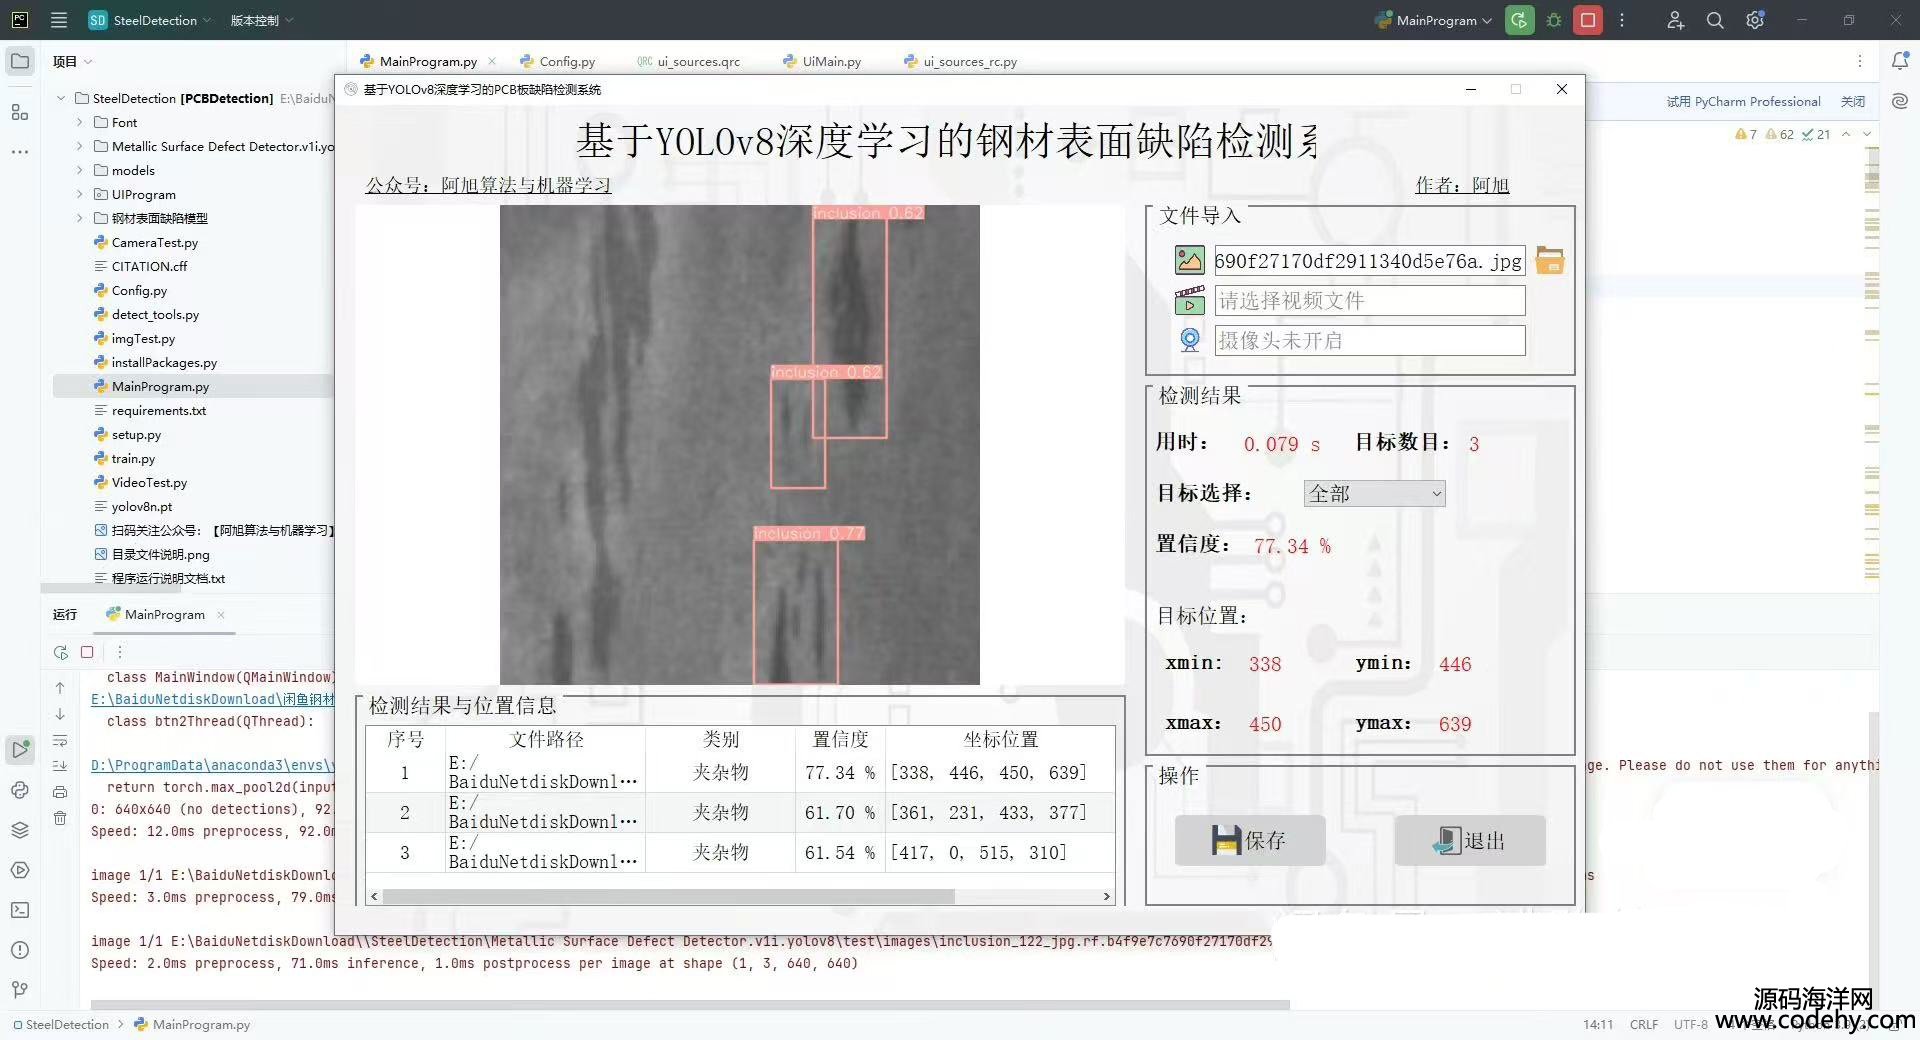Open the Python Packages layers icon

pos(19,830)
